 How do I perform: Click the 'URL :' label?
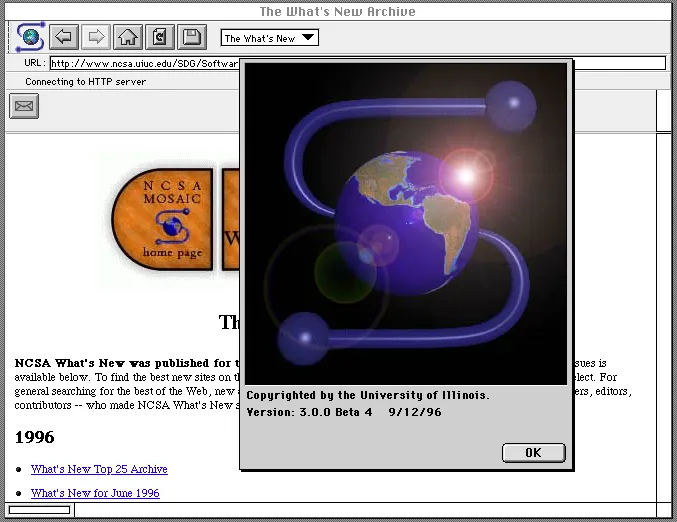tap(35, 63)
